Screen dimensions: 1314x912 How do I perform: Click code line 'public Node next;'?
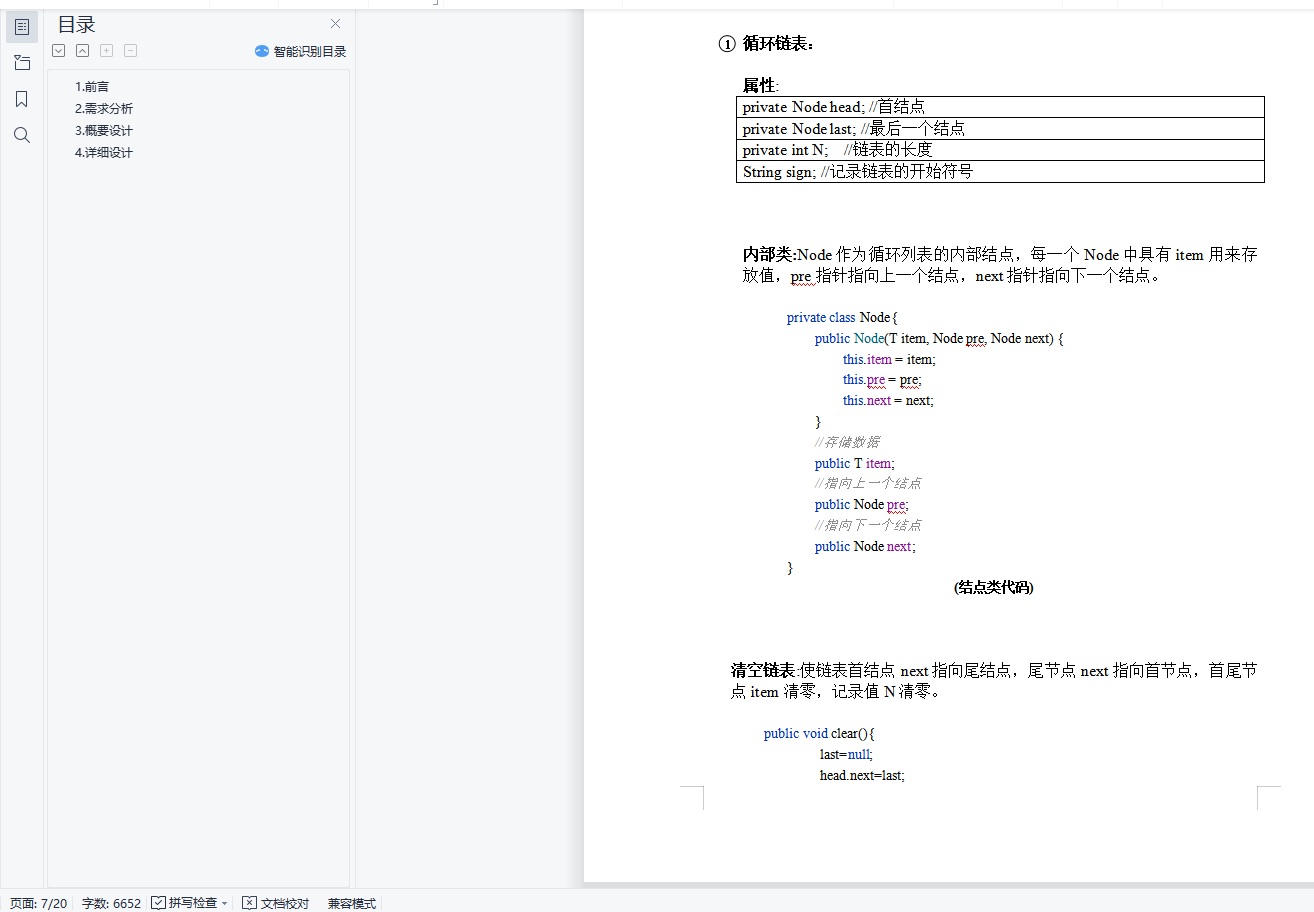865,547
